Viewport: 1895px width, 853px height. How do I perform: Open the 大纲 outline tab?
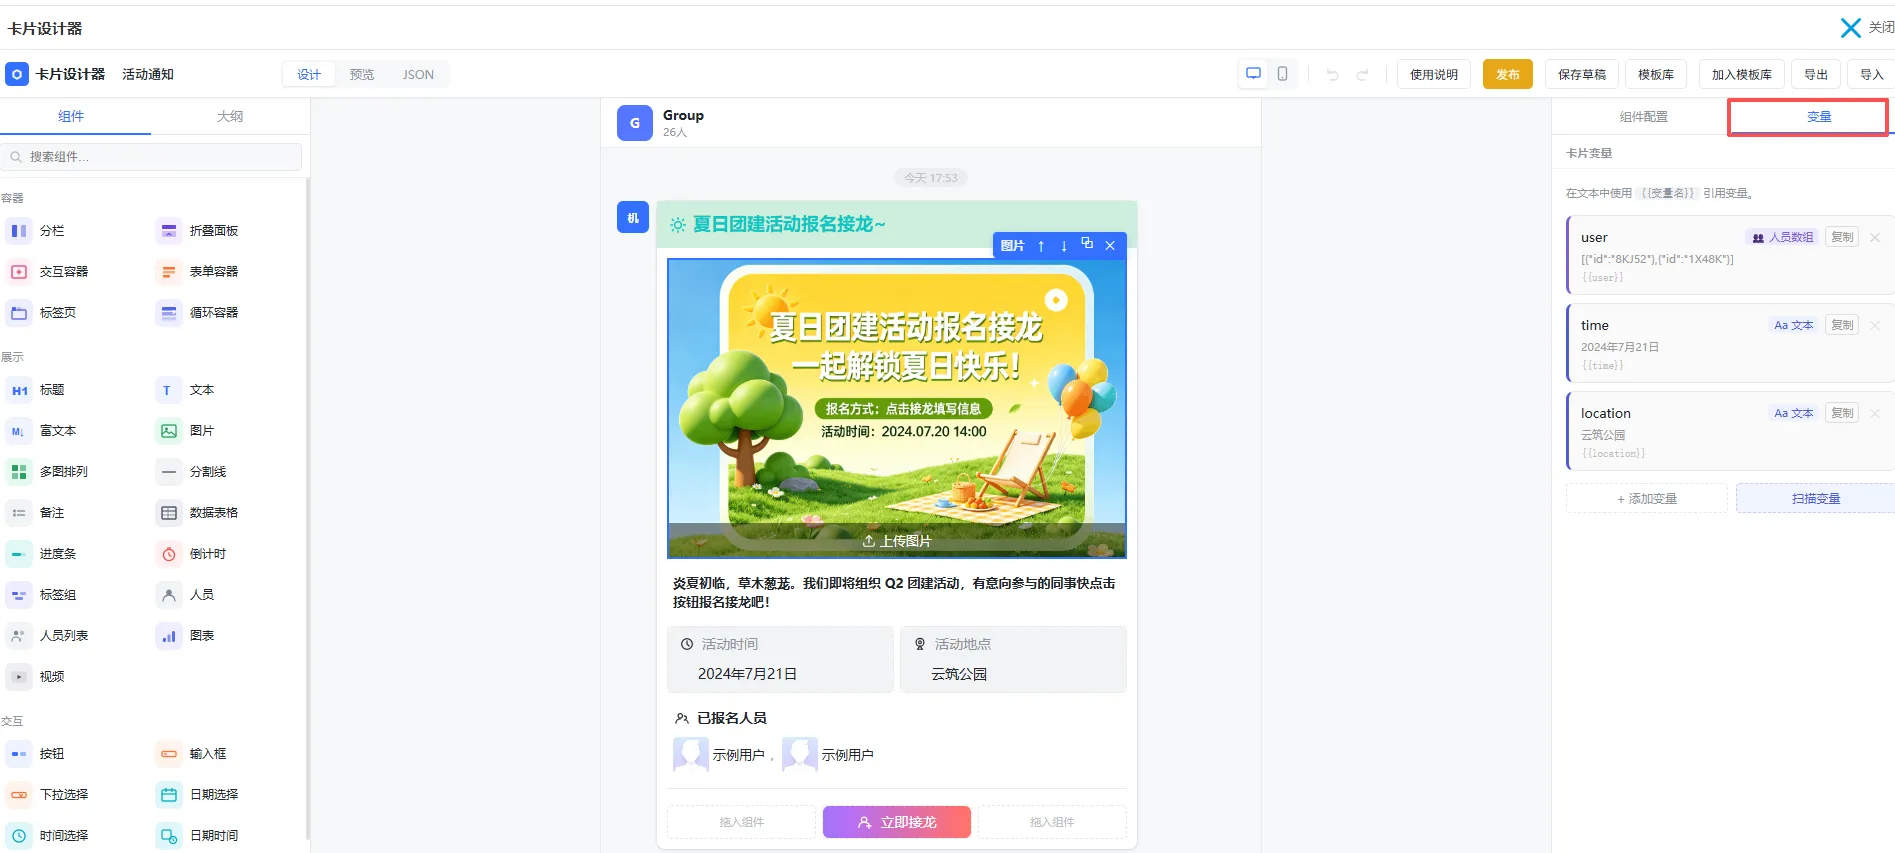click(x=230, y=117)
